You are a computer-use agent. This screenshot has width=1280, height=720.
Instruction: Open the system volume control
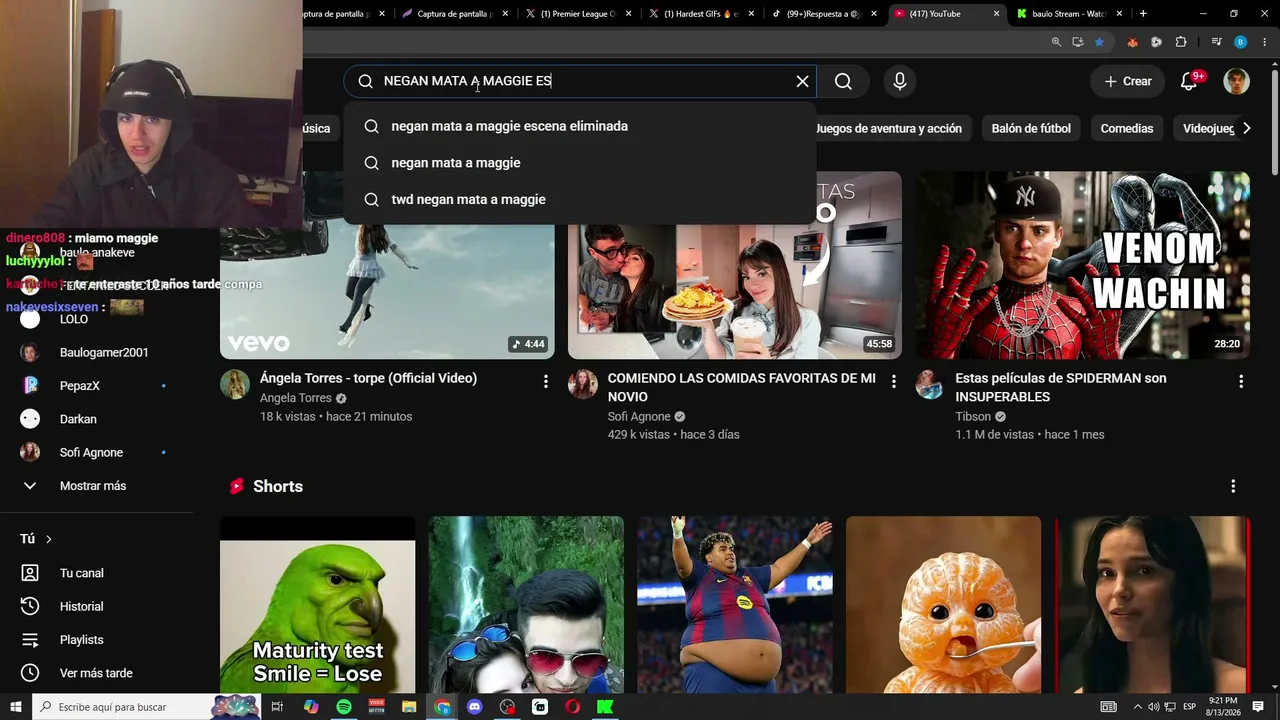point(1154,707)
